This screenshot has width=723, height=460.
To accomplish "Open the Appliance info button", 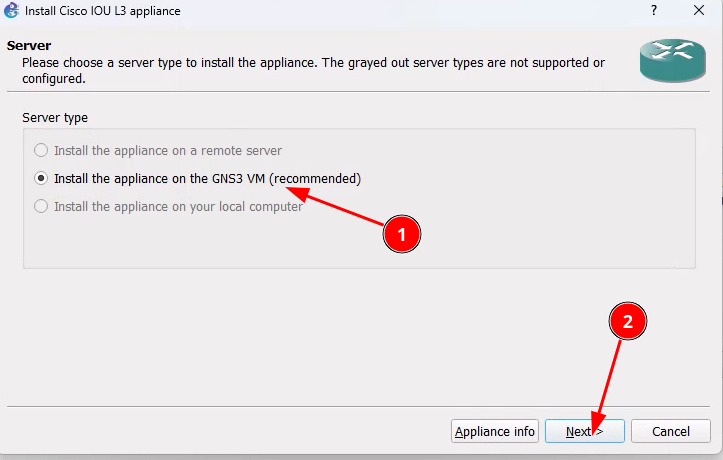I will (495, 432).
